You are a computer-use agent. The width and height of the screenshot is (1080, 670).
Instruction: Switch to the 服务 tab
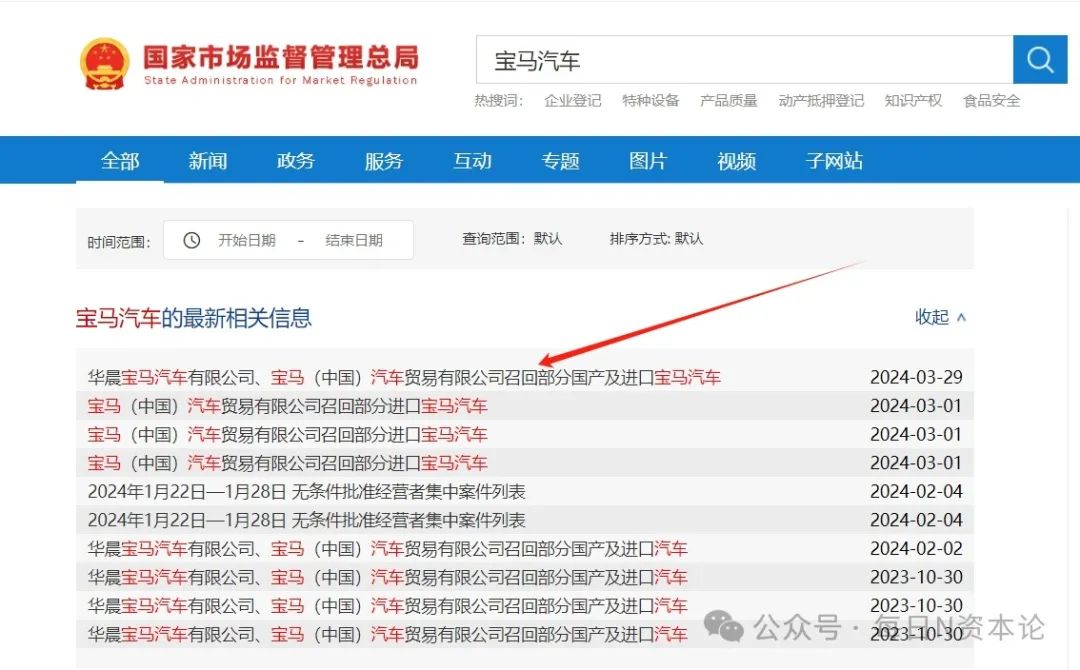[x=384, y=160]
